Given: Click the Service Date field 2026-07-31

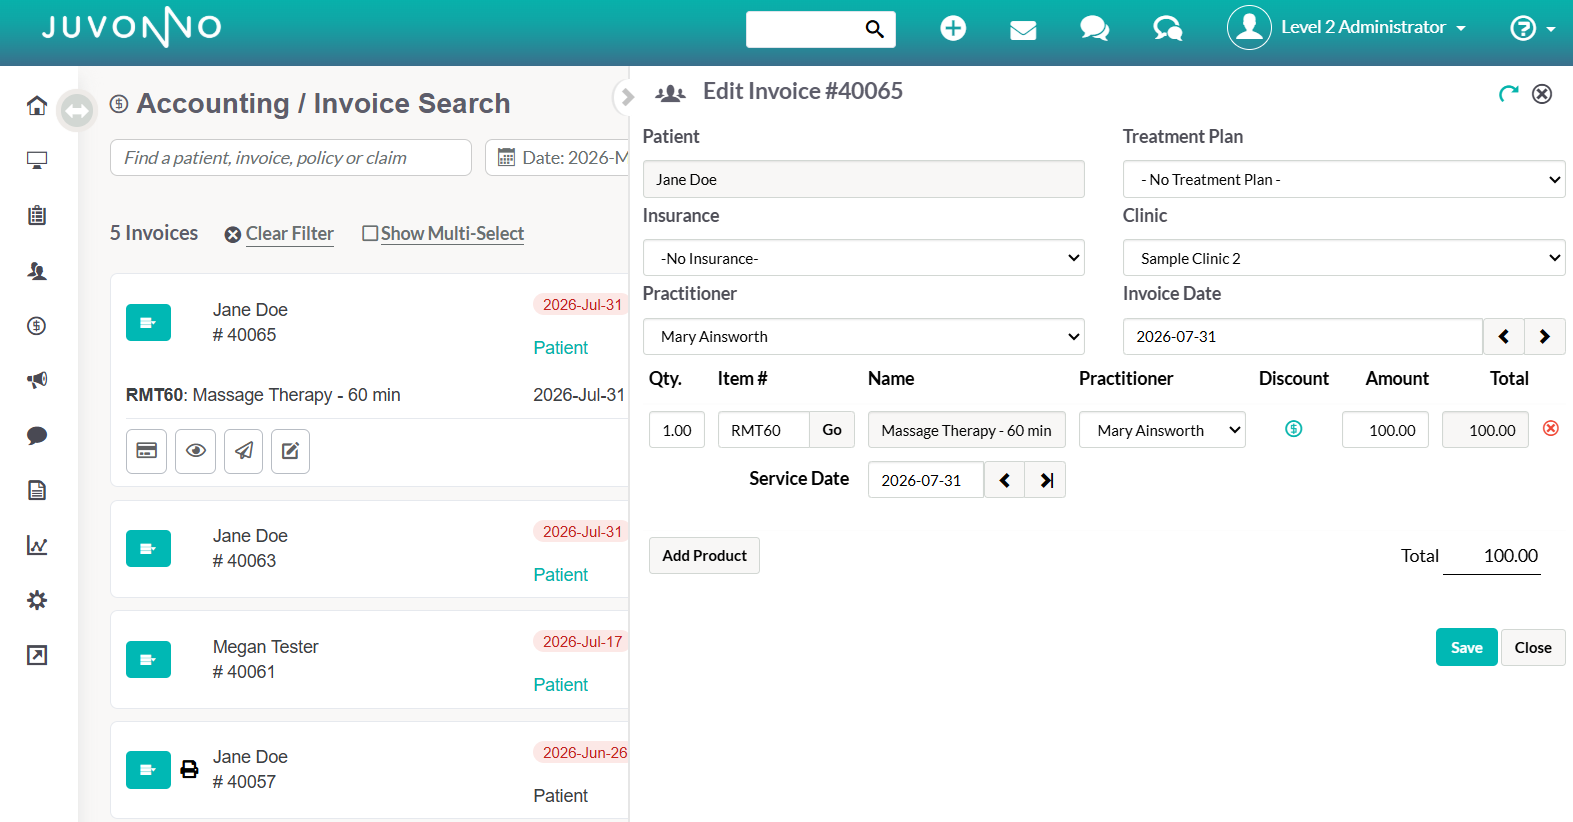Looking at the screenshot, I should pyautogui.click(x=925, y=480).
